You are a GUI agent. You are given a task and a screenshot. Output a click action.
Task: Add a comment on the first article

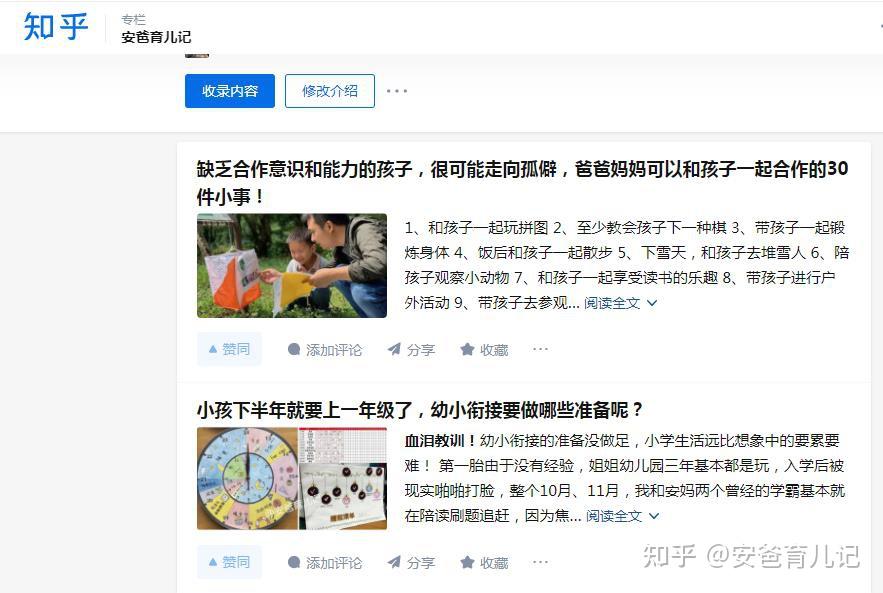[x=325, y=350]
